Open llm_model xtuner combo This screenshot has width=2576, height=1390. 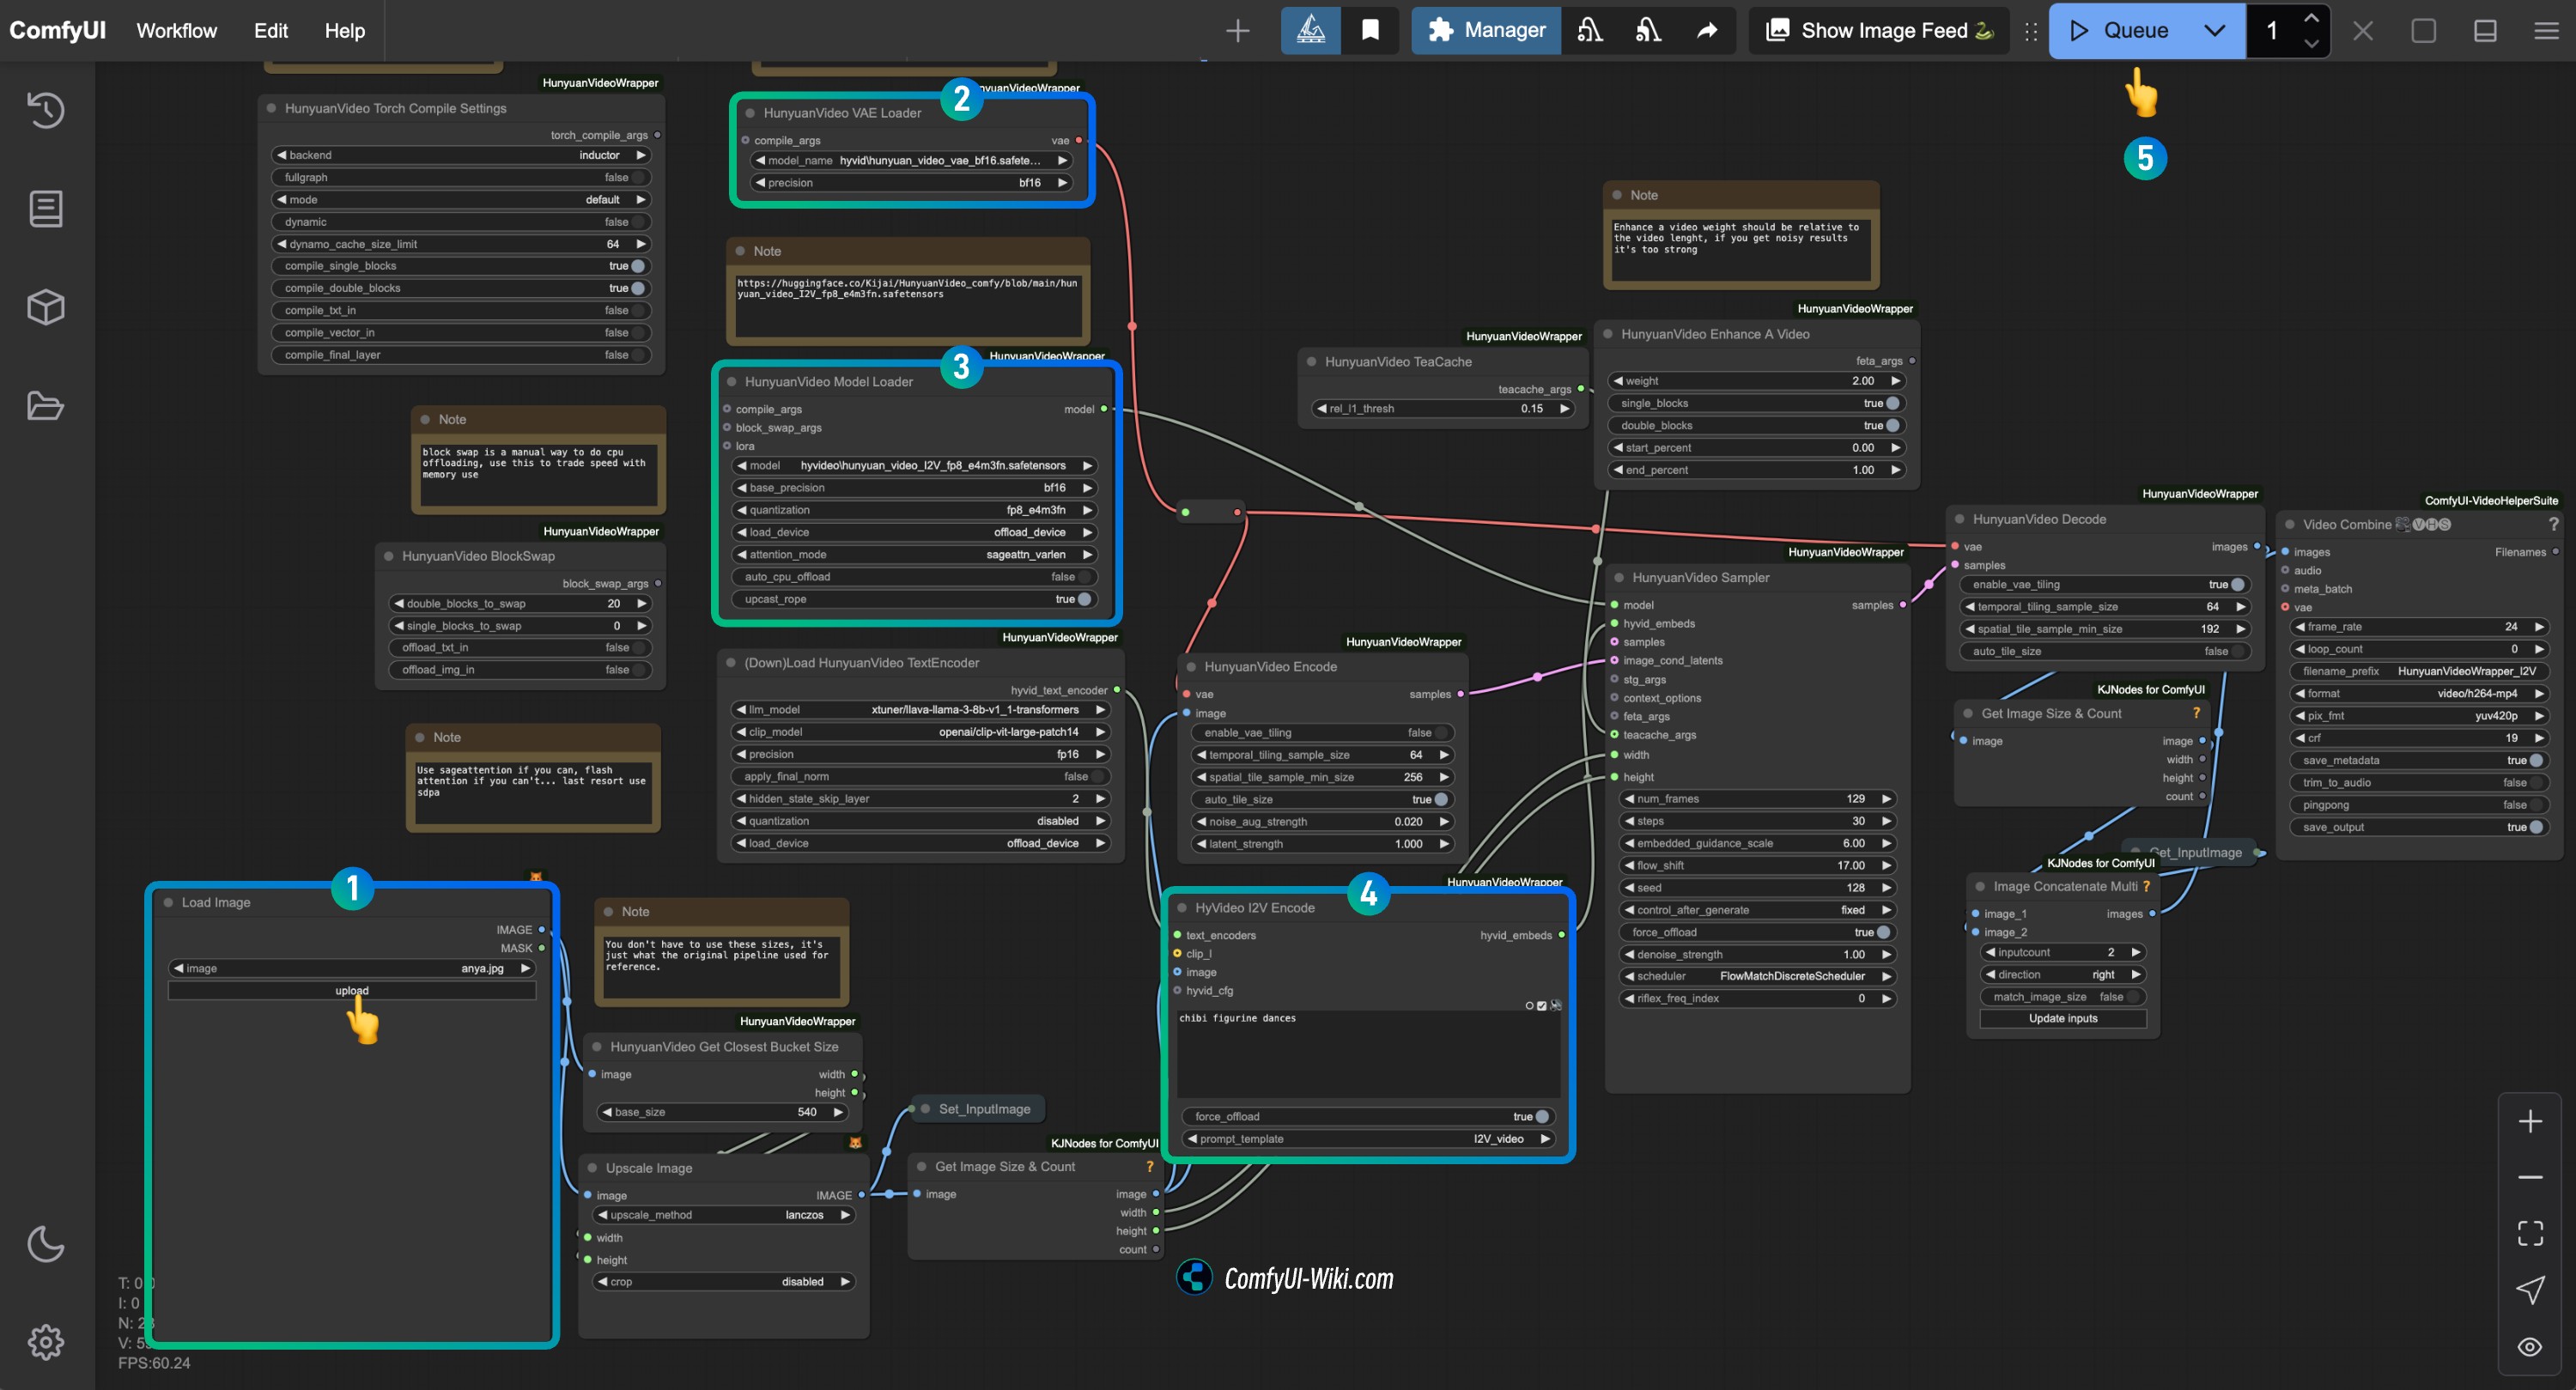[x=920, y=710]
